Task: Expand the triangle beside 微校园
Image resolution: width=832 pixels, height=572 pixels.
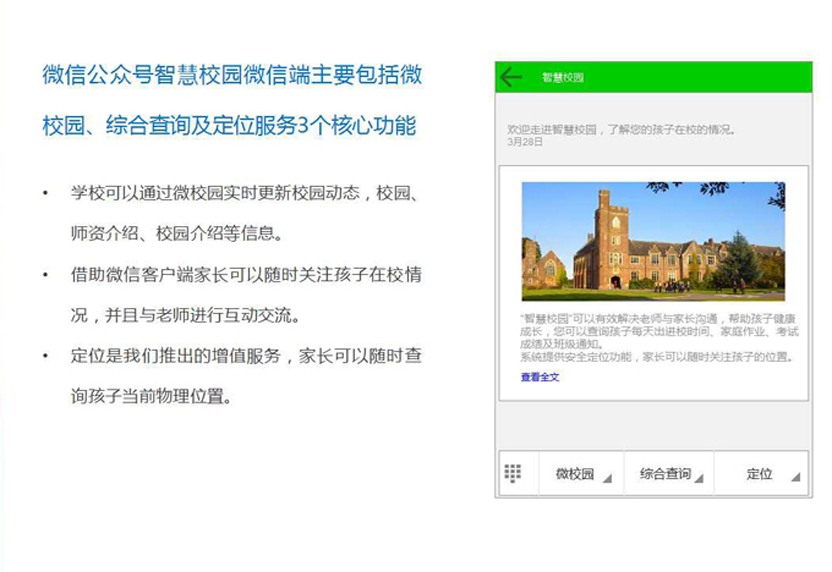Action: tap(608, 478)
